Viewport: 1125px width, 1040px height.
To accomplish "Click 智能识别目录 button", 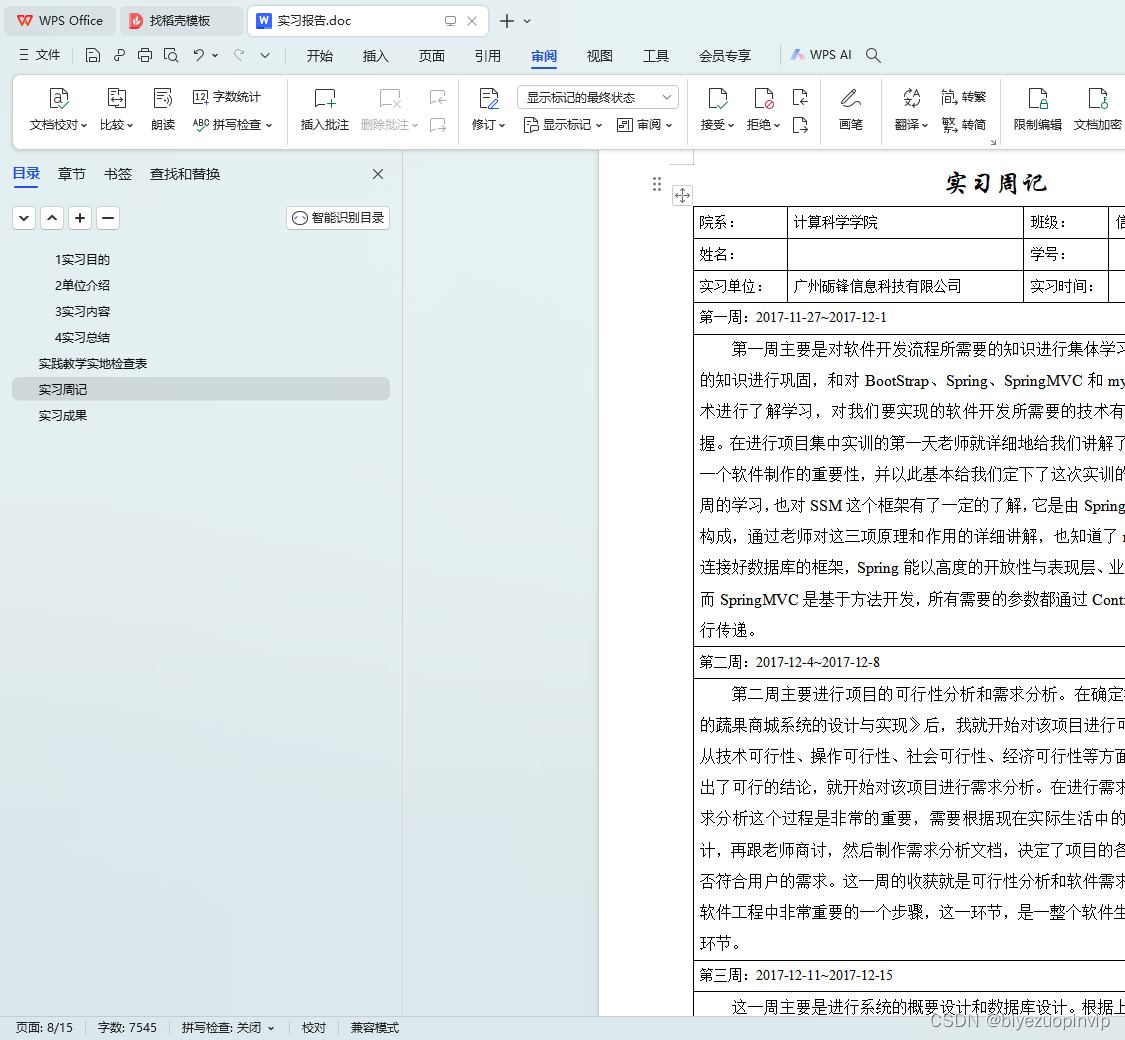I will pyautogui.click(x=338, y=218).
